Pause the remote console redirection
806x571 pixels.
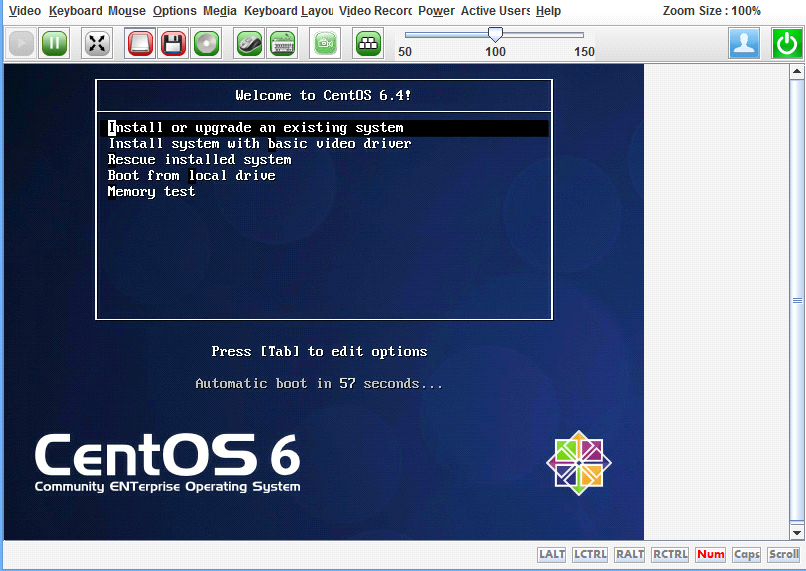pyautogui.click(x=54, y=44)
